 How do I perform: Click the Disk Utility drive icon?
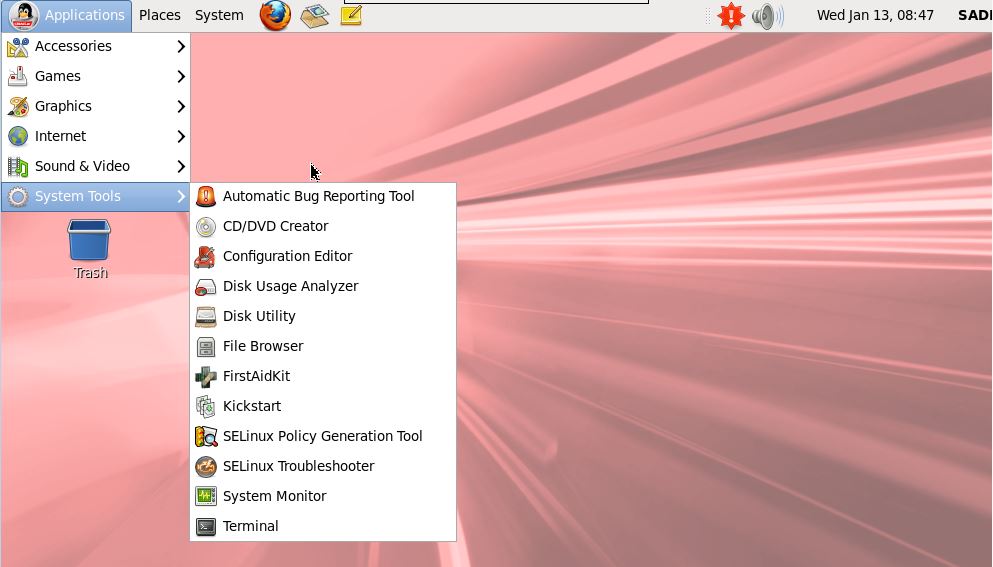pos(206,316)
